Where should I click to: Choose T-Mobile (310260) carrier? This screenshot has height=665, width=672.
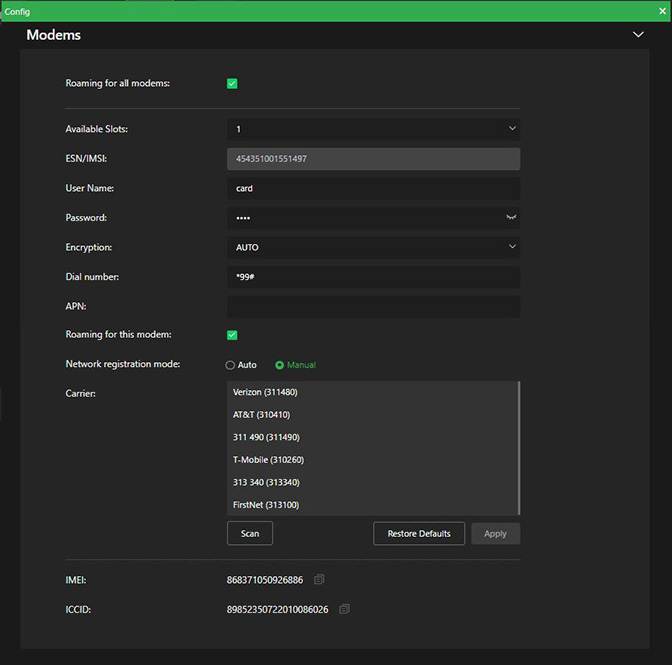(268, 460)
